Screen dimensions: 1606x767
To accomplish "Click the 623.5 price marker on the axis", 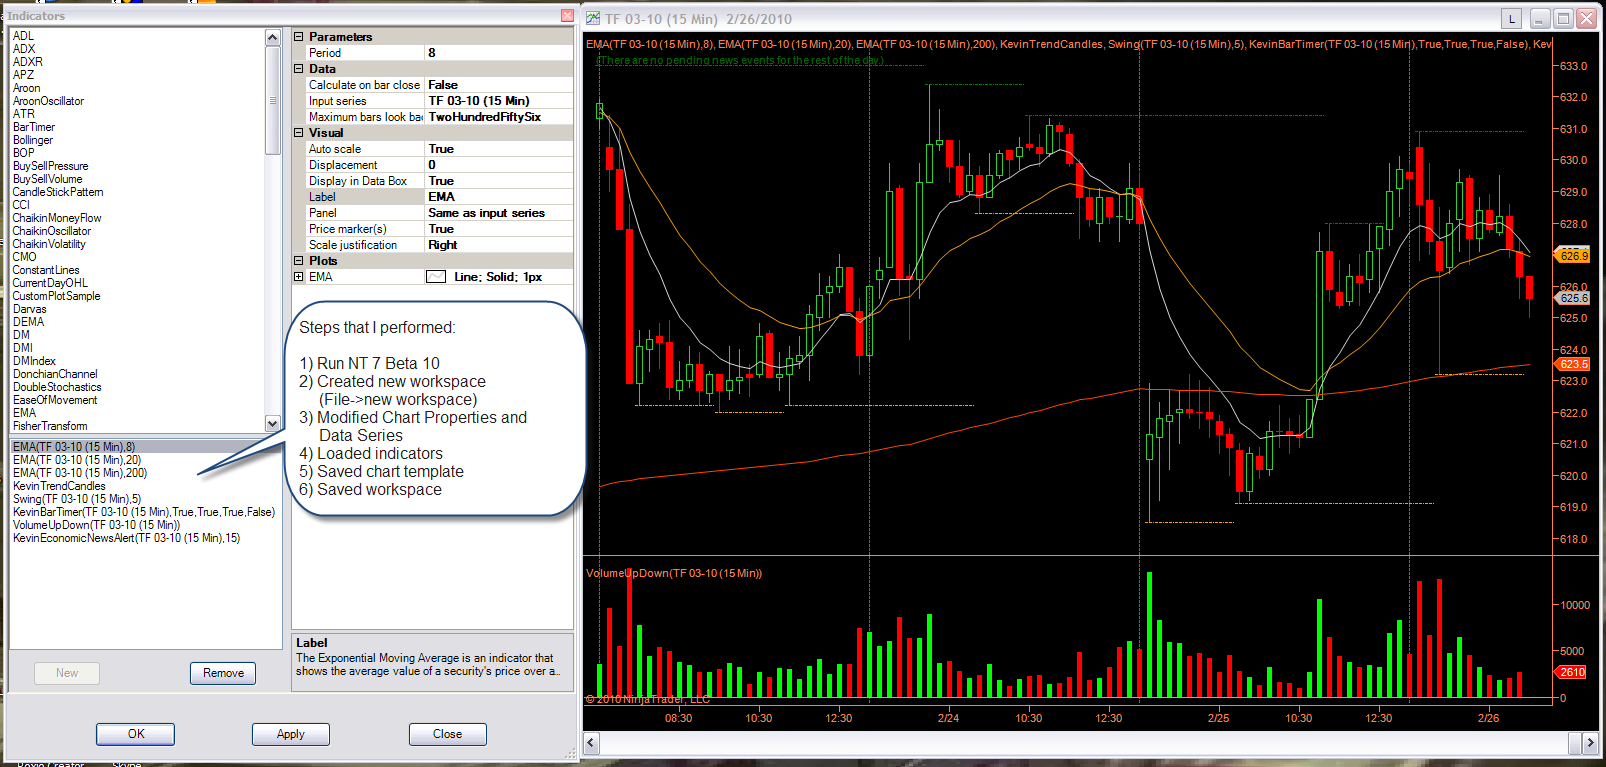I will point(1574,364).
